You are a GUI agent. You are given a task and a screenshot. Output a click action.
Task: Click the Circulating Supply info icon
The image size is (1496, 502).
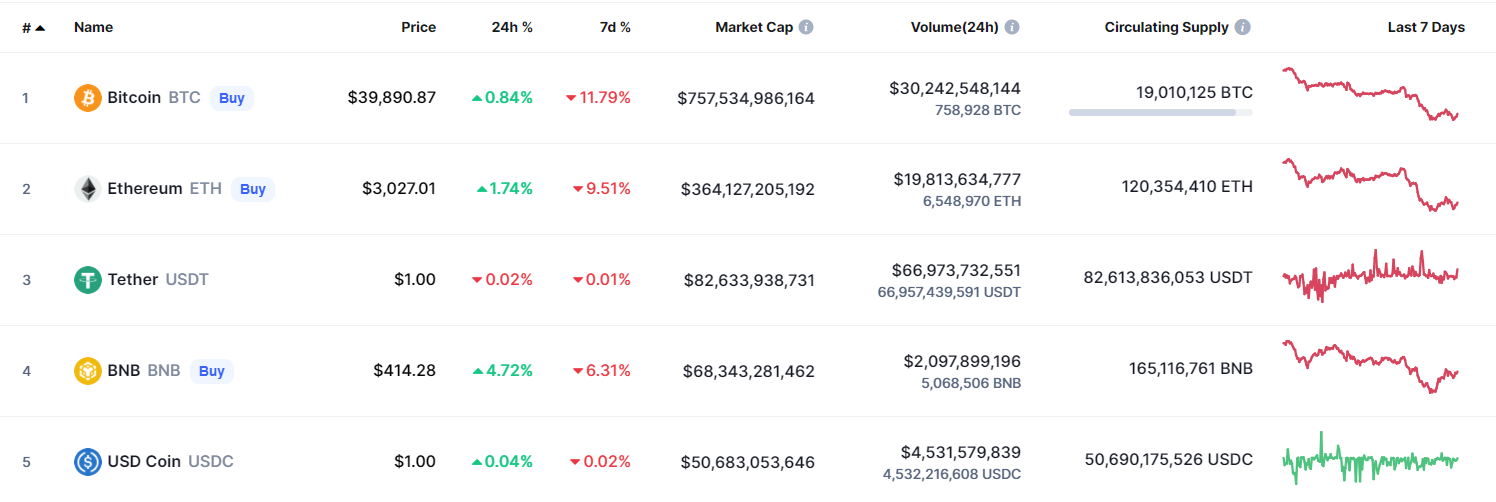pyautogui.click(x=1242, y=27)
